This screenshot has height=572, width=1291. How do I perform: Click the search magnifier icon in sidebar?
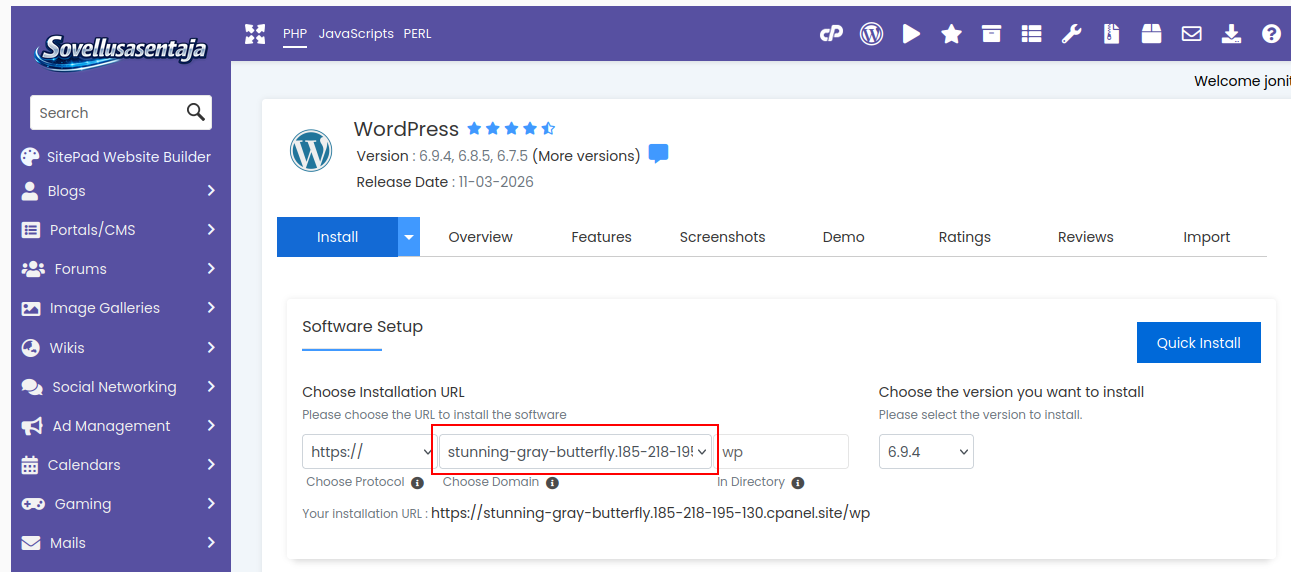click(196, 112)
